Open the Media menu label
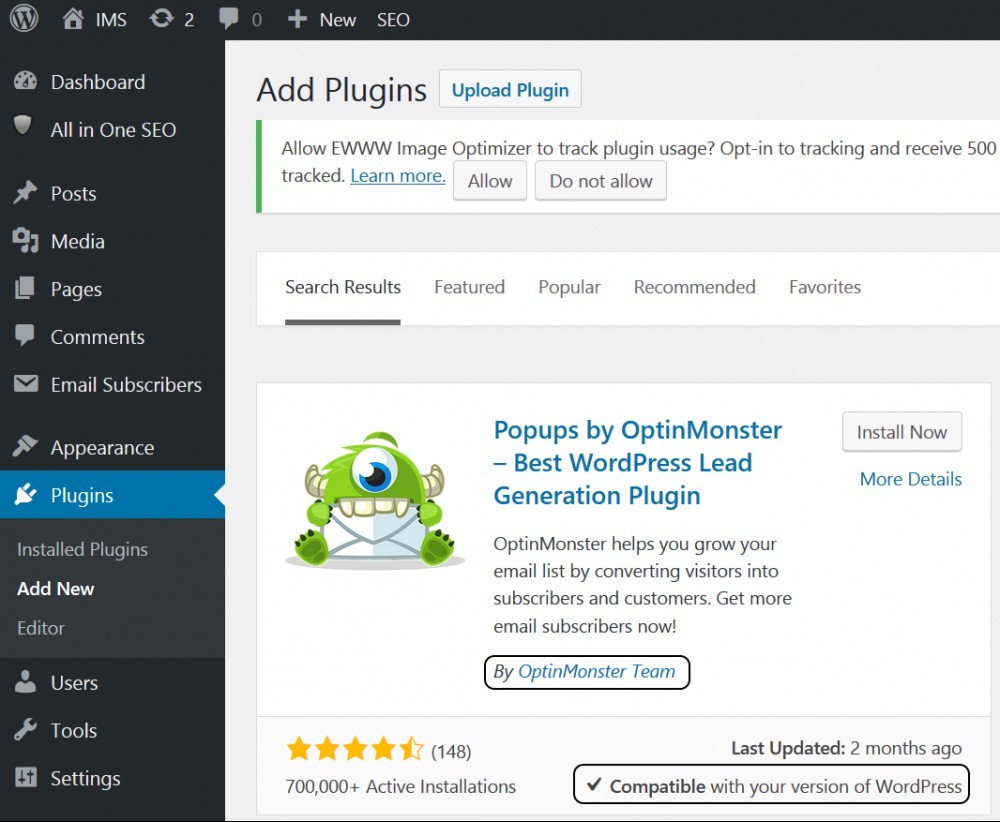The image size is (1000, 822). [x=77, y=241]
